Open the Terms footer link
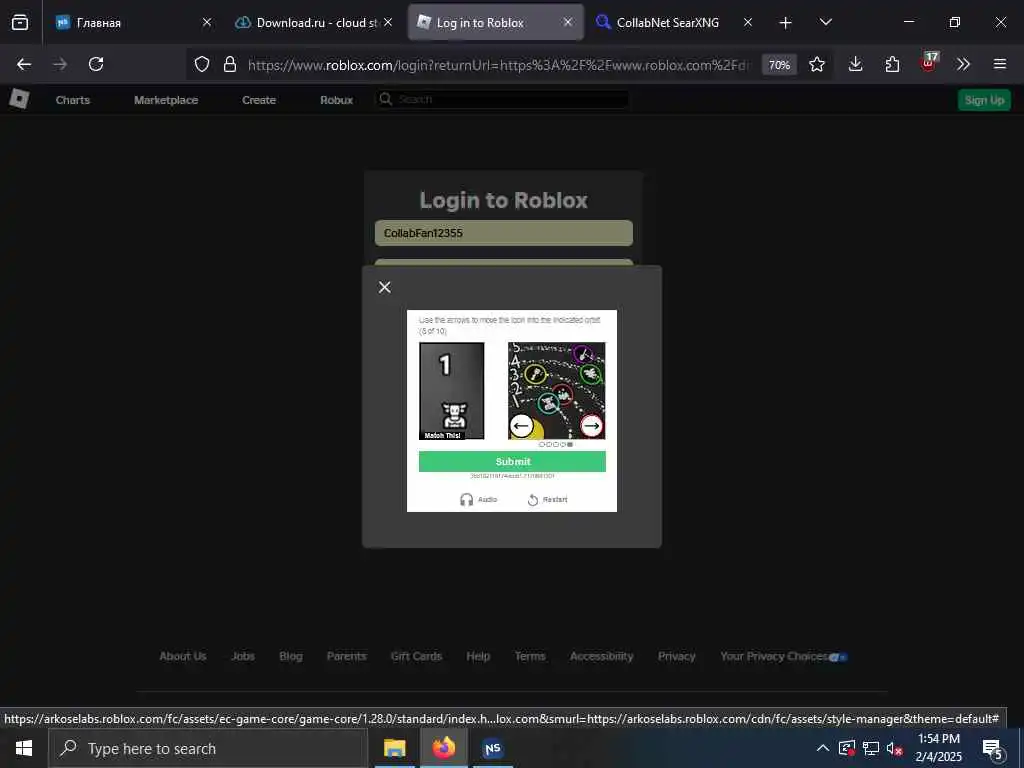This screenshot has width=1024, height=768. coord(530,656)
